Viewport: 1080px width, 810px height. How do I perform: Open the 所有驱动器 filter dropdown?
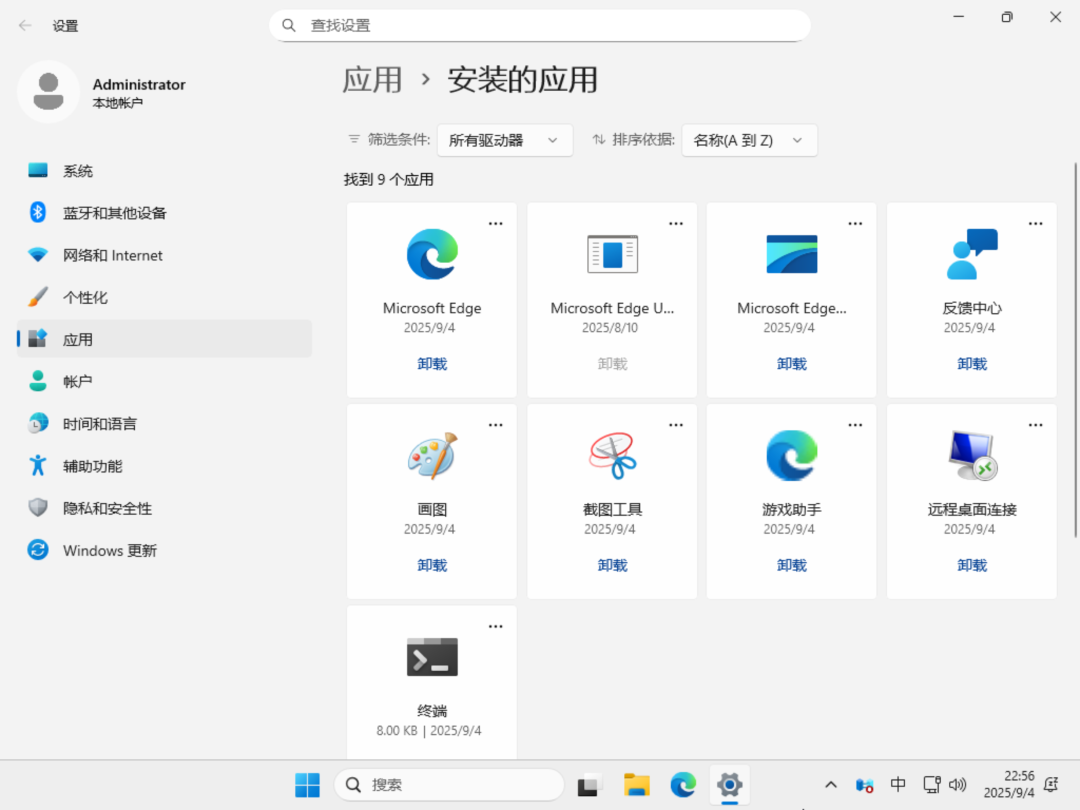click(x=504, y=140)
